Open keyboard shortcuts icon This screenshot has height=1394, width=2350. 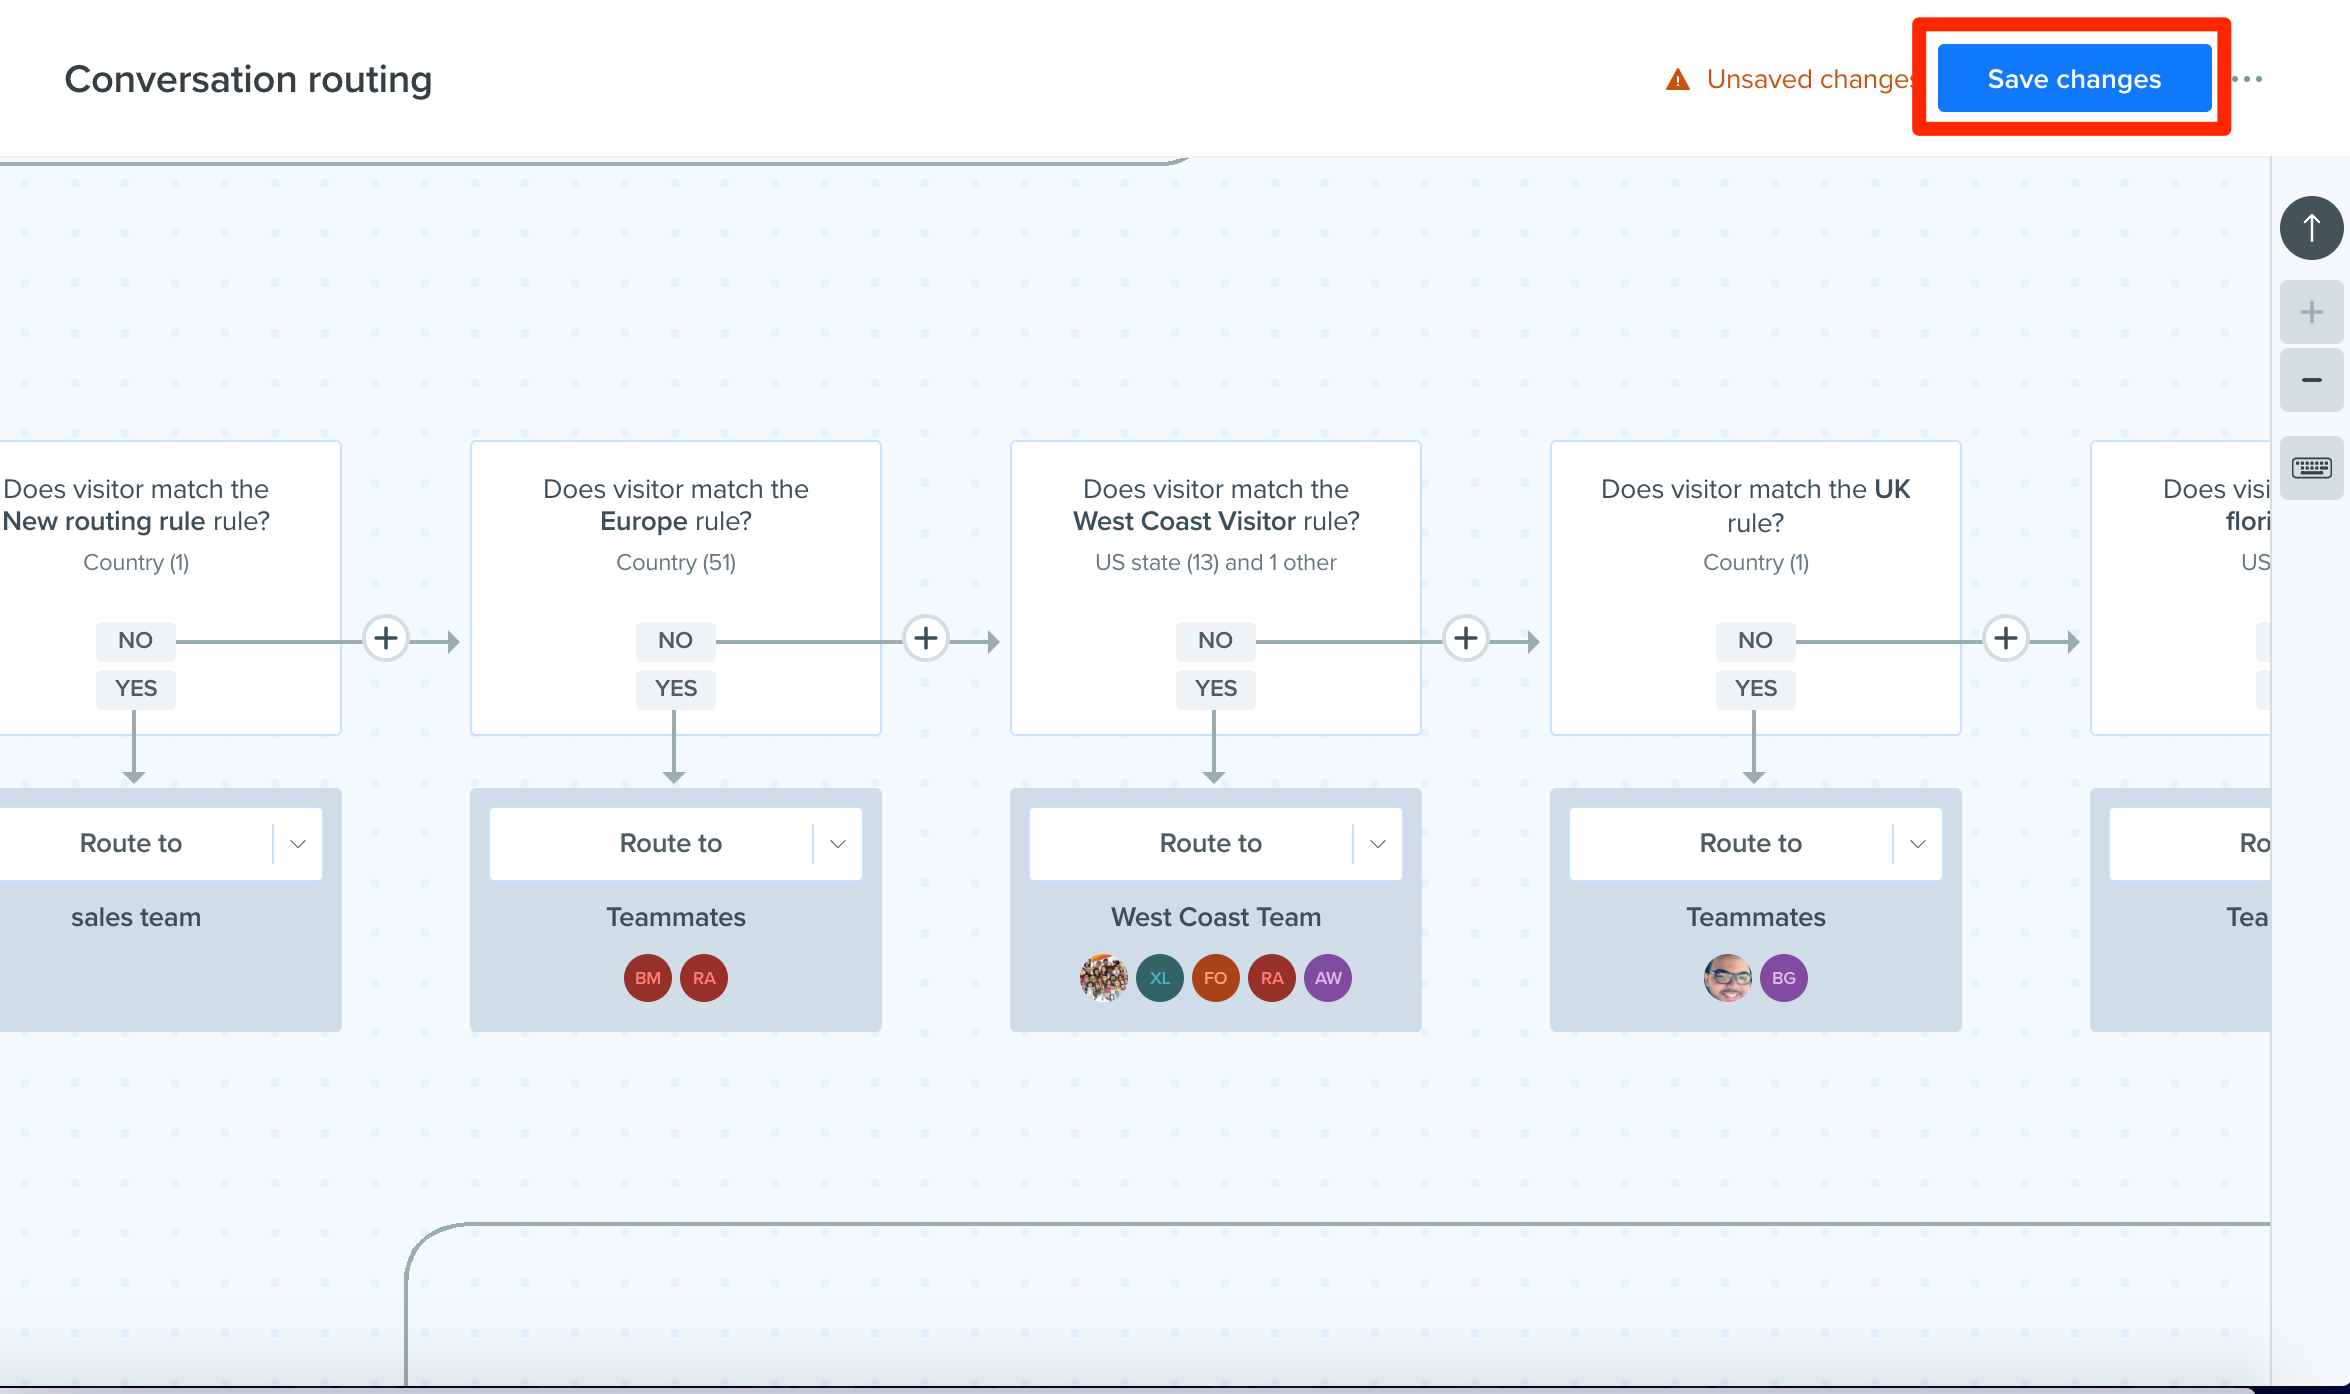tap(2311, 467)
